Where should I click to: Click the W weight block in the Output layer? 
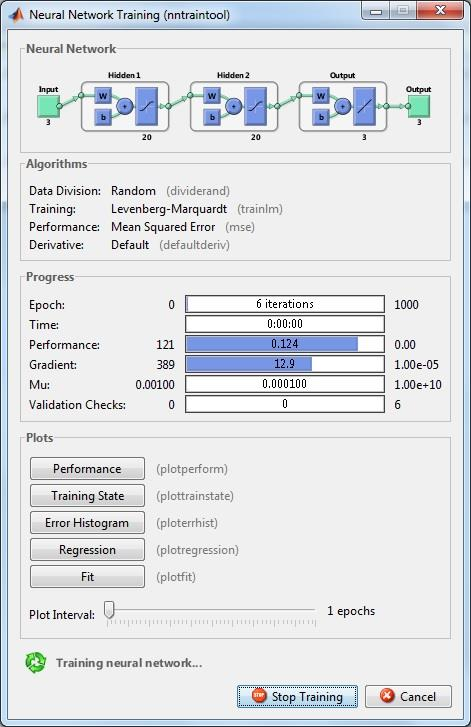321,96
